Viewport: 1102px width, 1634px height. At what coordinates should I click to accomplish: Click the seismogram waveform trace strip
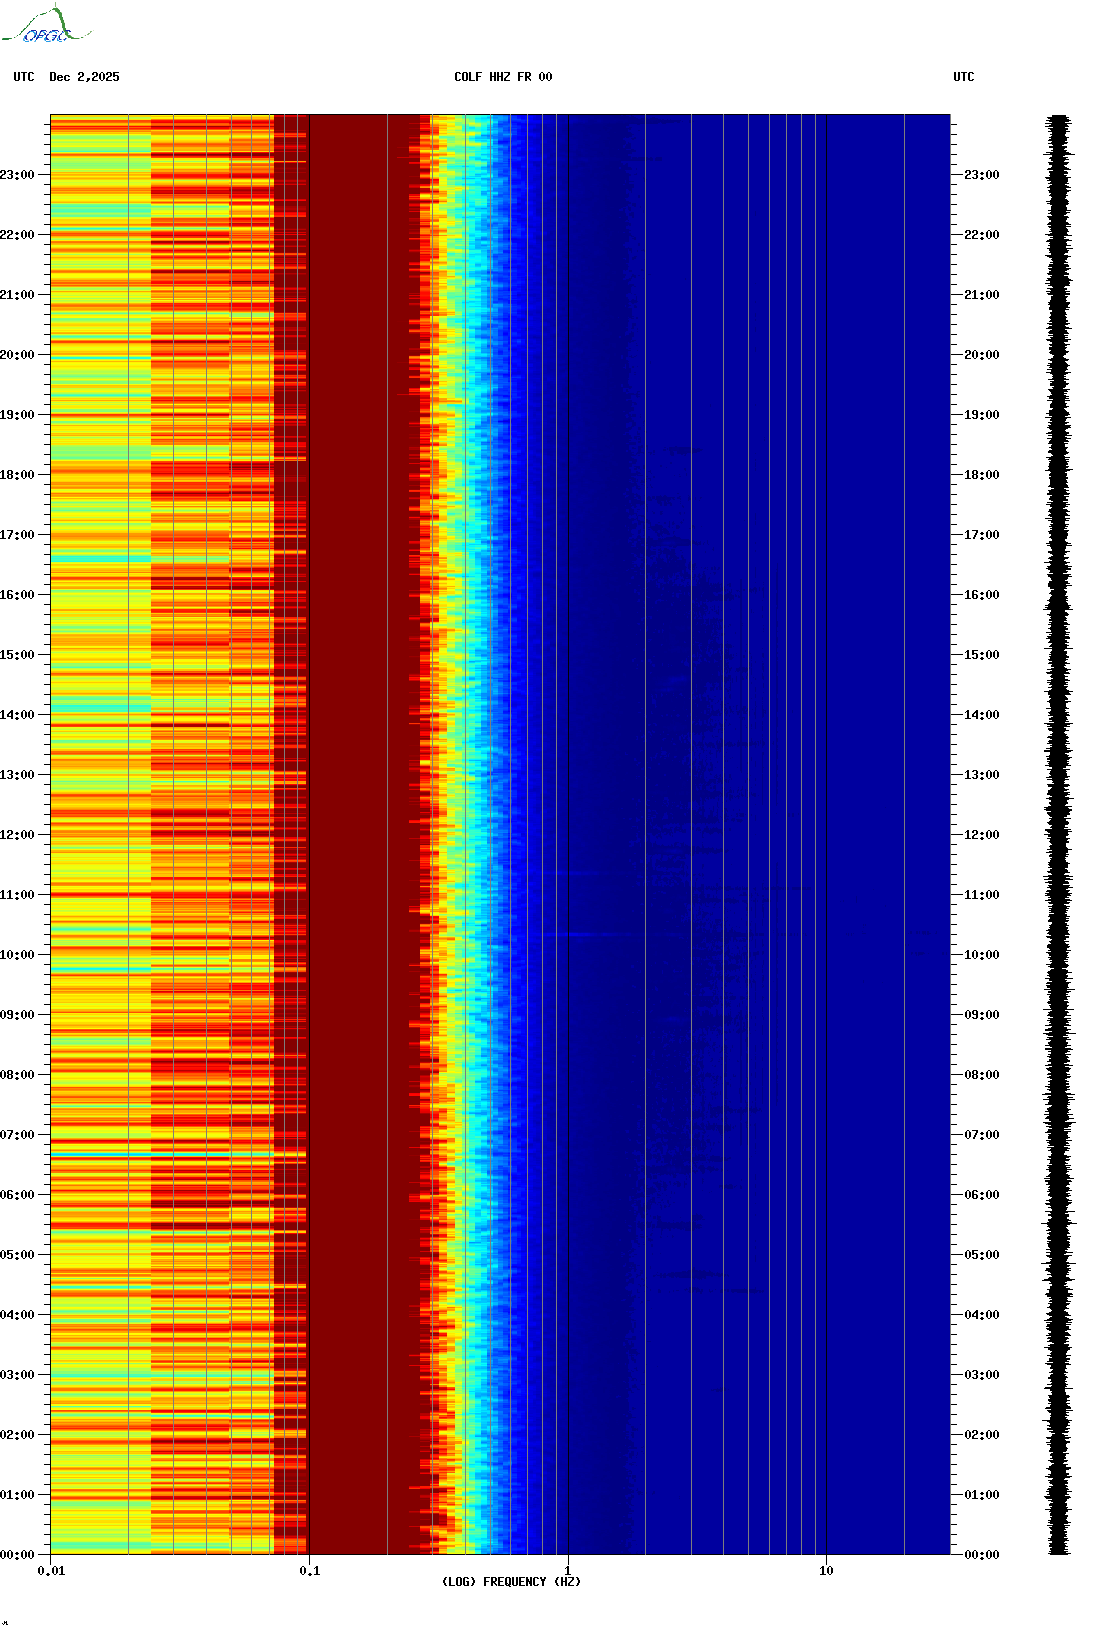(1059, 835)
